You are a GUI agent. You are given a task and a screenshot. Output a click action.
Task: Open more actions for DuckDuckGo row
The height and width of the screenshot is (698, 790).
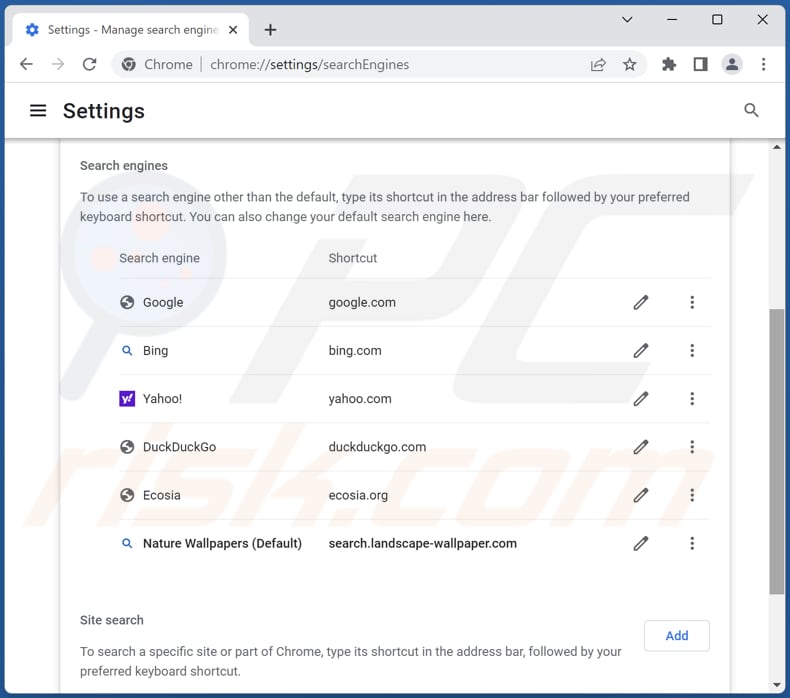click(x=692, y=447)
